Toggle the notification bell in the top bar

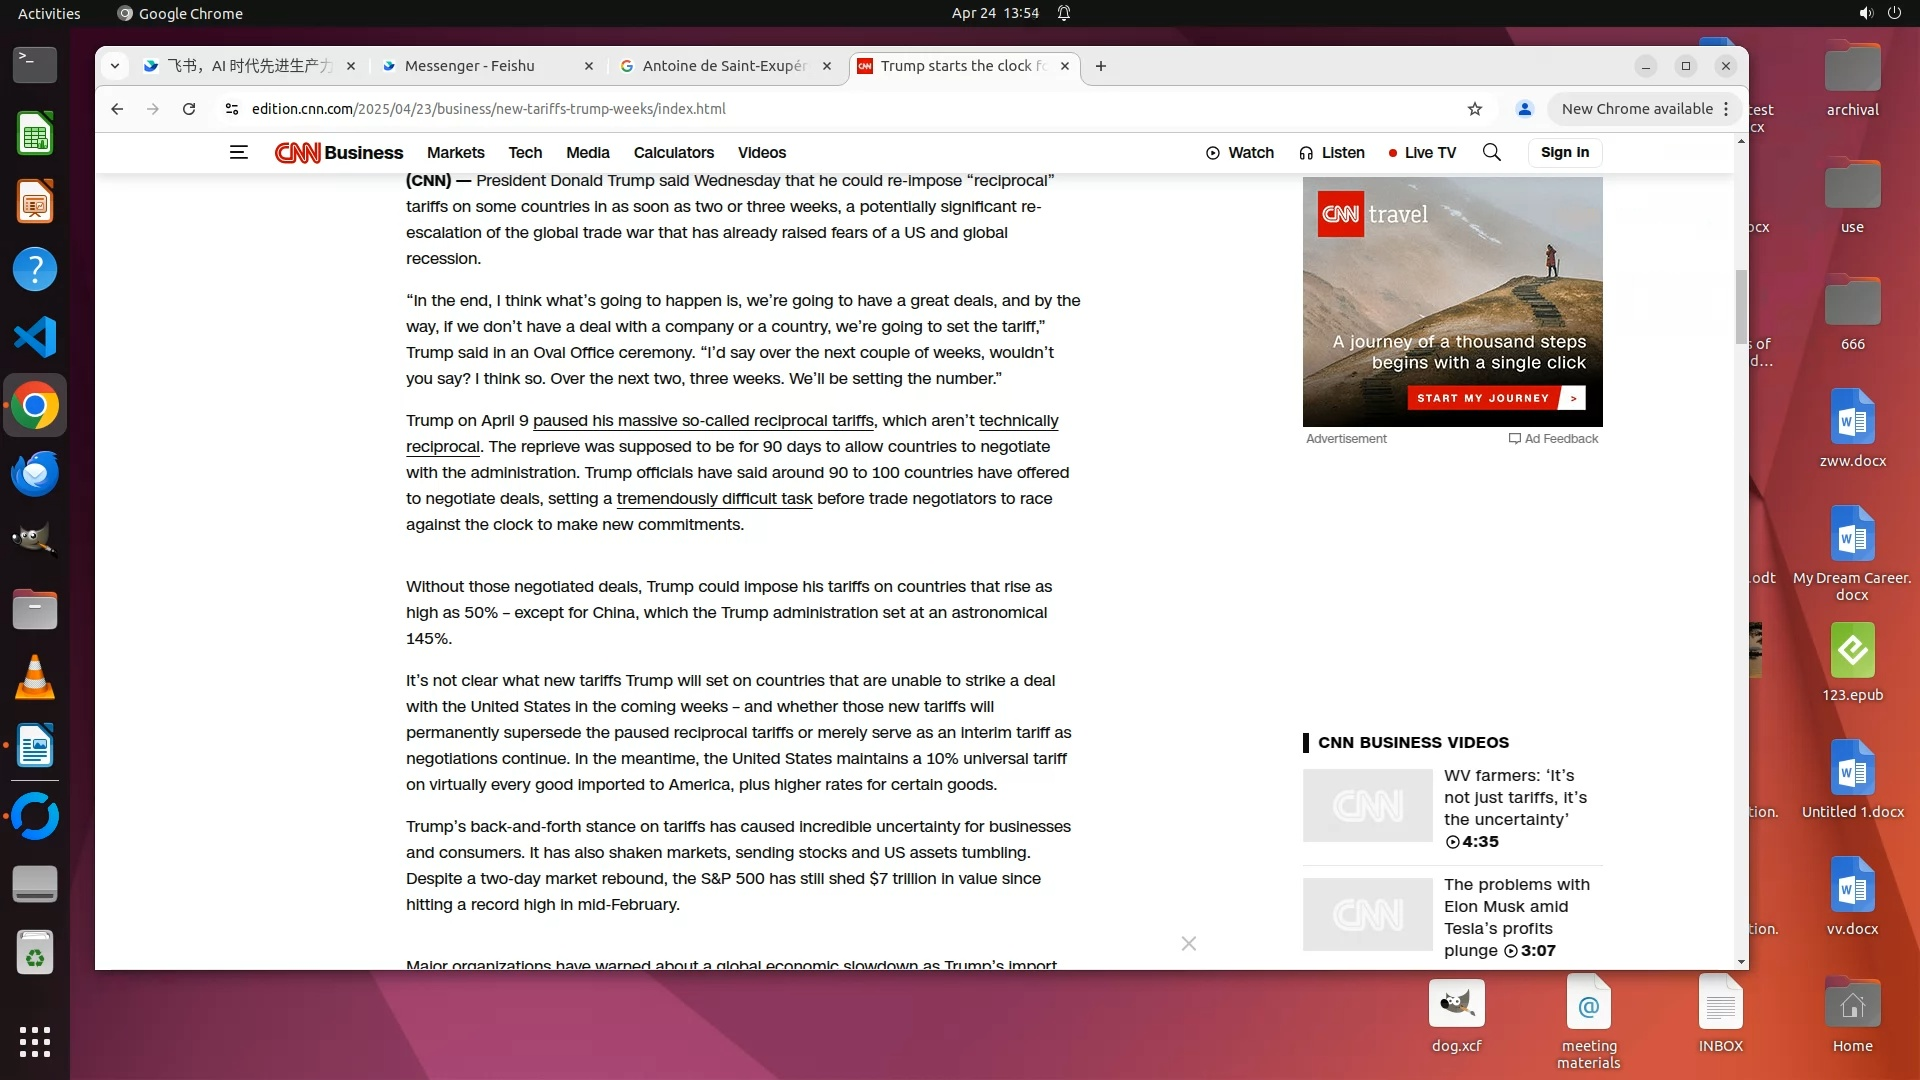[x=1064, y=13]
